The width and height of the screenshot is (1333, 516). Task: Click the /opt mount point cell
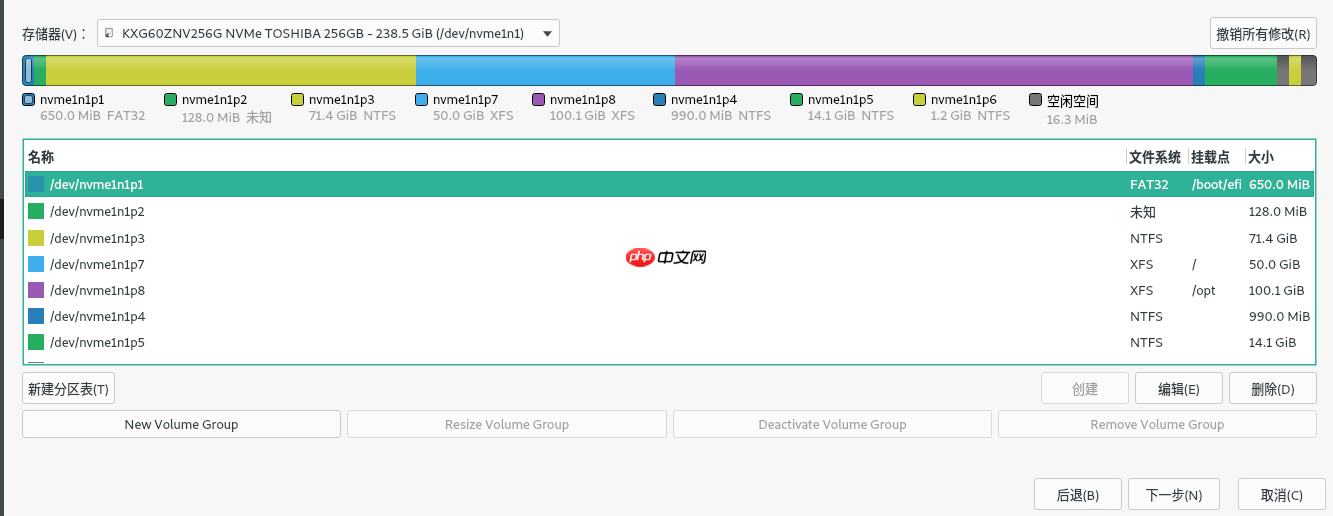[x=1204, y=290]
